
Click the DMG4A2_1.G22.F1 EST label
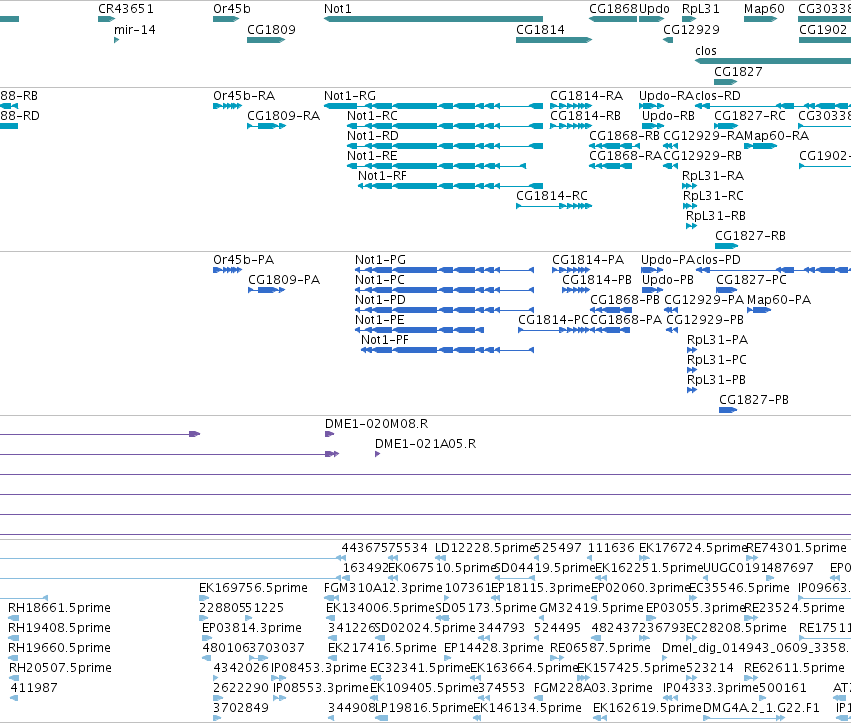[761, 708]
